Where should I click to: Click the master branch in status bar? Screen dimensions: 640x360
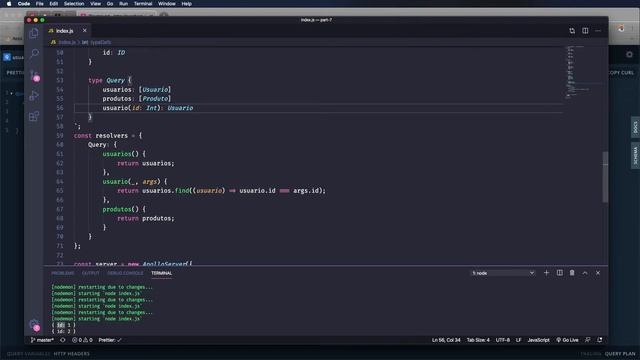[42, 340]
